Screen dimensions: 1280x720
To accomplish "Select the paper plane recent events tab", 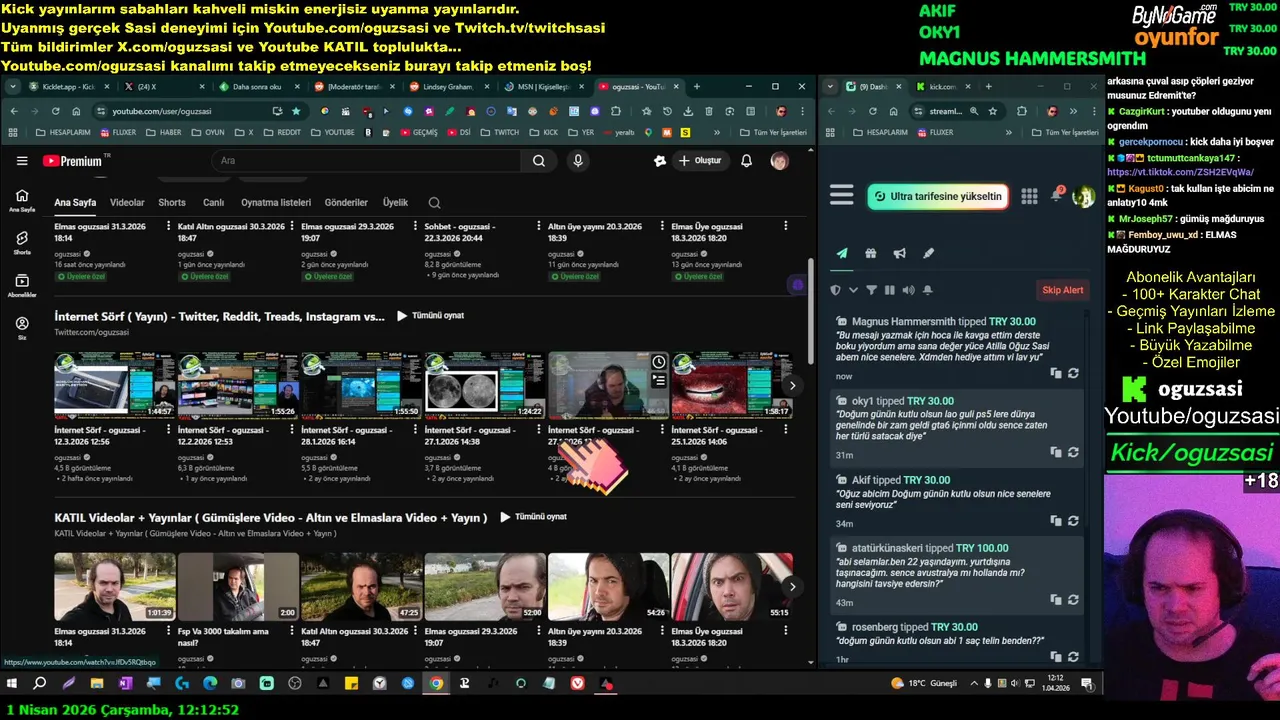I will (842, 254).
